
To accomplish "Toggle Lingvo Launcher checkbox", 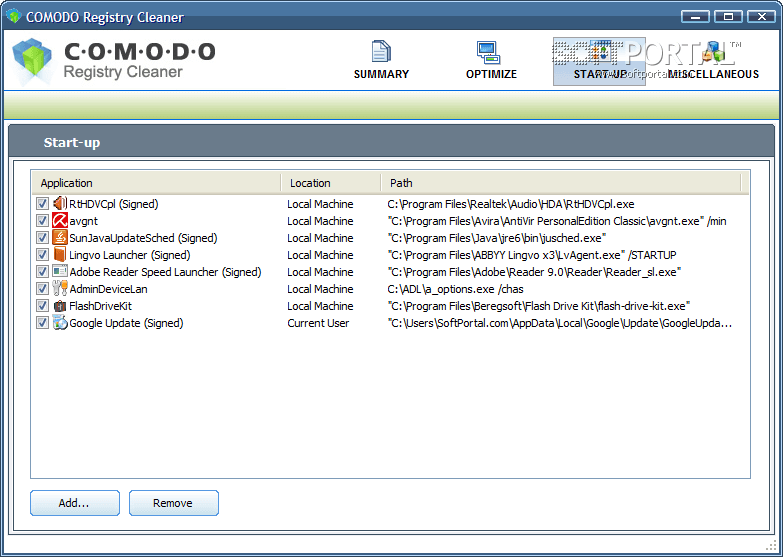I will (42, 255).
